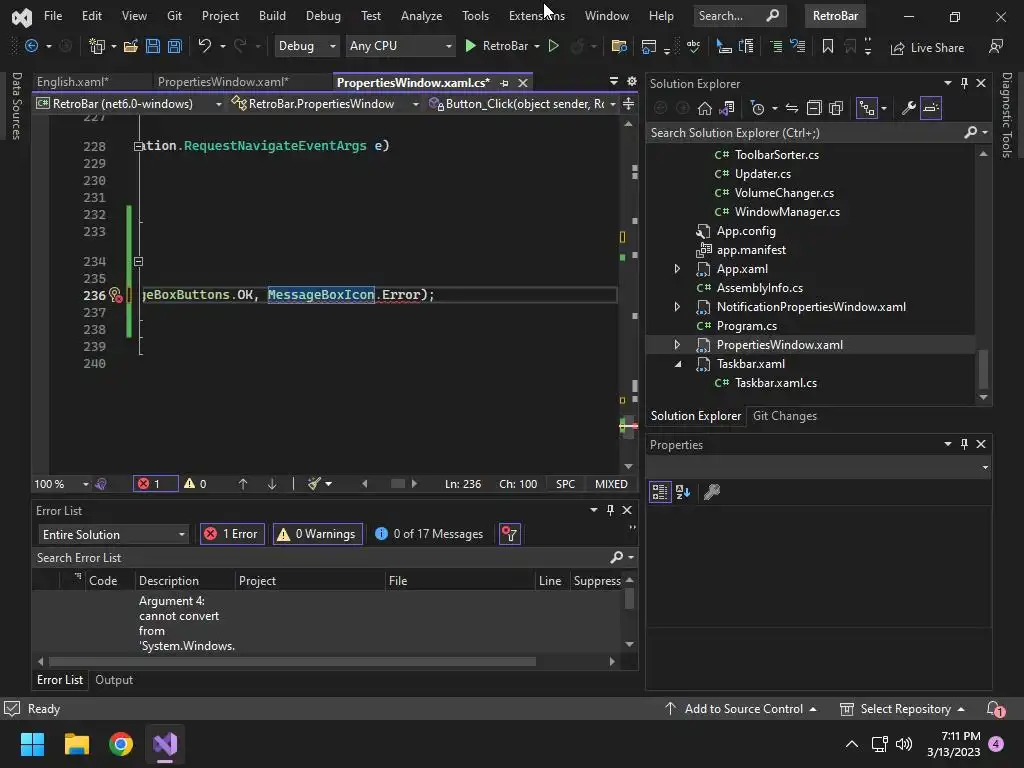Click the lightbulb quick actions icon on line 236
Screen dimensions: 1024x768
(x=115, y=295)
